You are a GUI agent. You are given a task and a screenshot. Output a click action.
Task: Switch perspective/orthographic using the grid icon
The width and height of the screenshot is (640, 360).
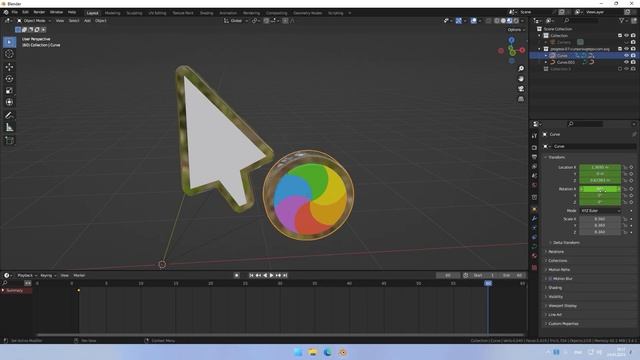(x=521, y=99)
